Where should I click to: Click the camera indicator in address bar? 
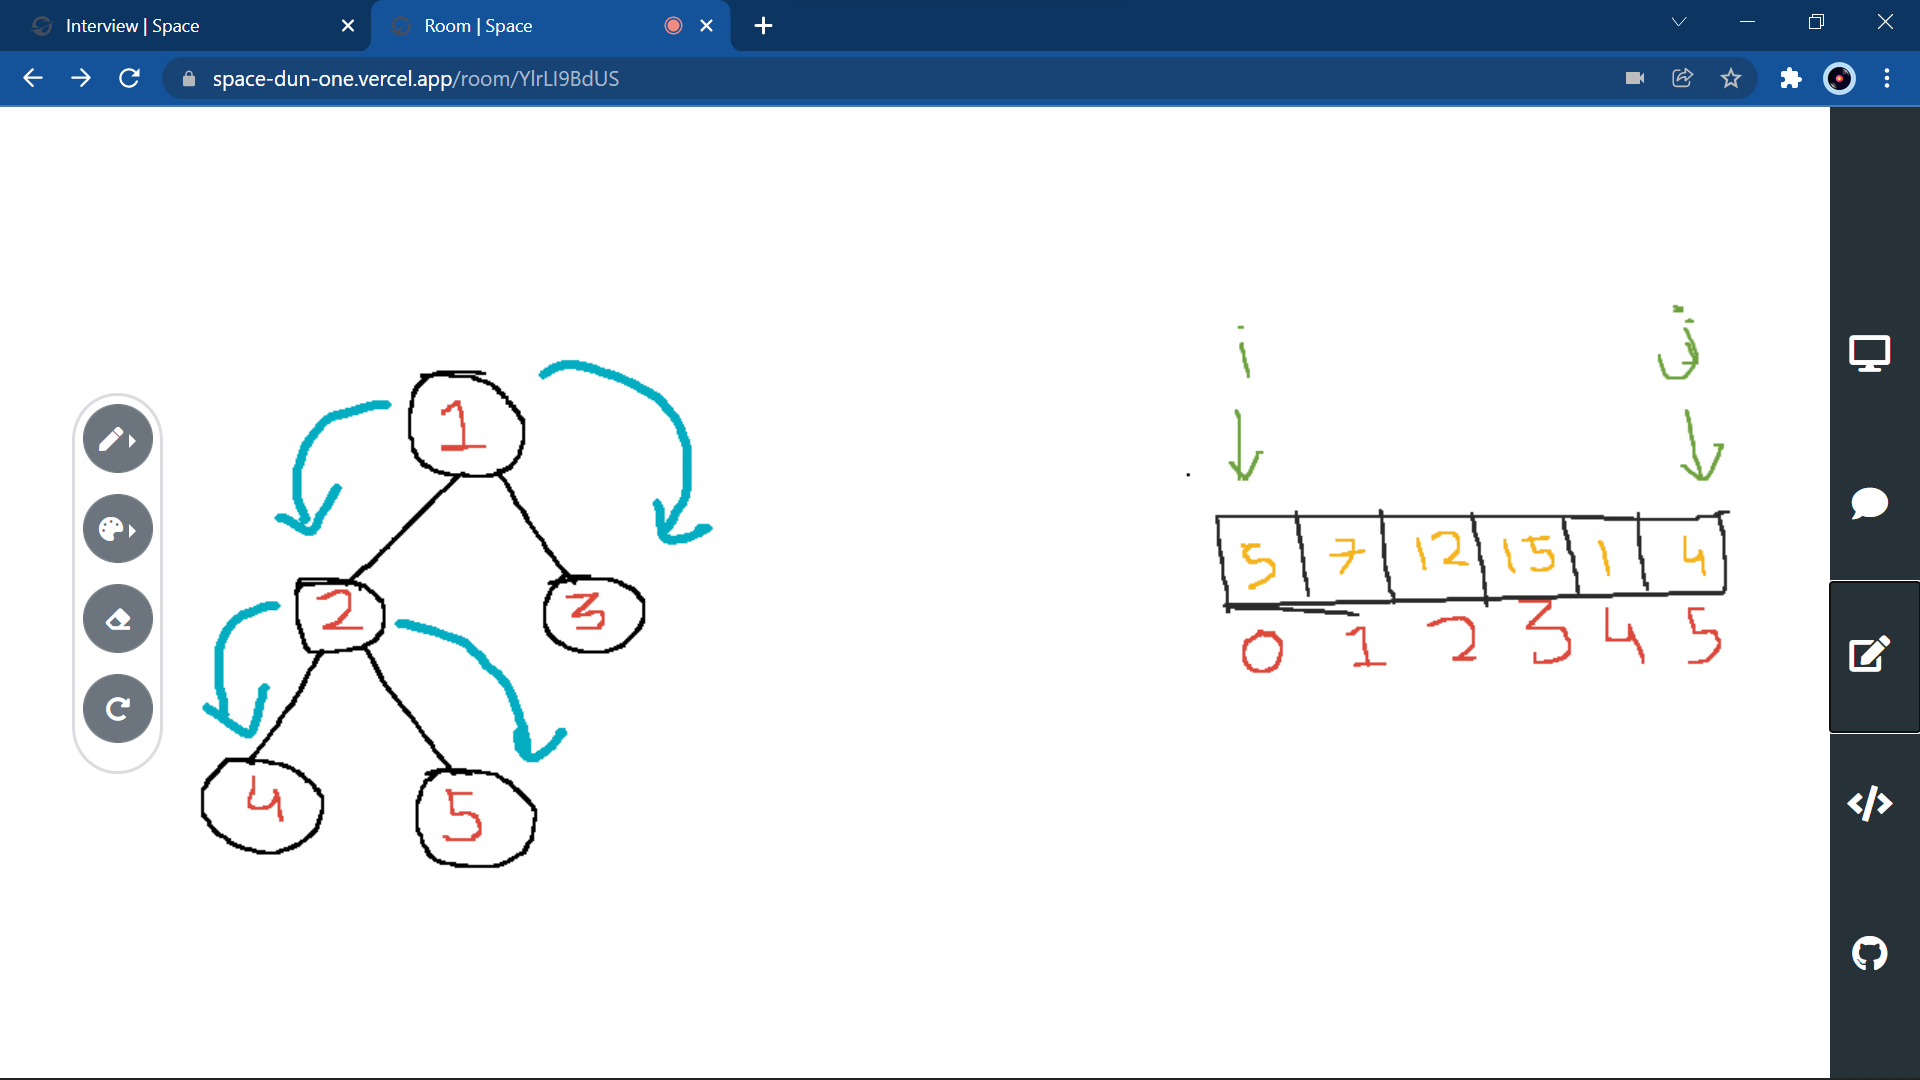(1635, 78)
